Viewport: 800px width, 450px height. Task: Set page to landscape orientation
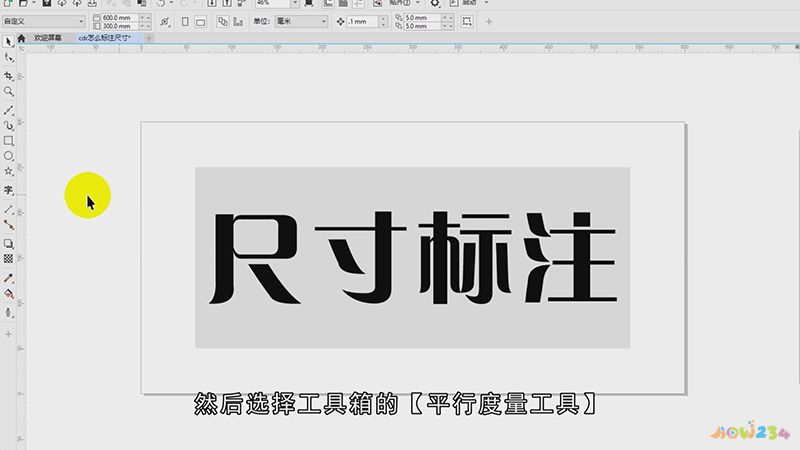click(201, 21)
